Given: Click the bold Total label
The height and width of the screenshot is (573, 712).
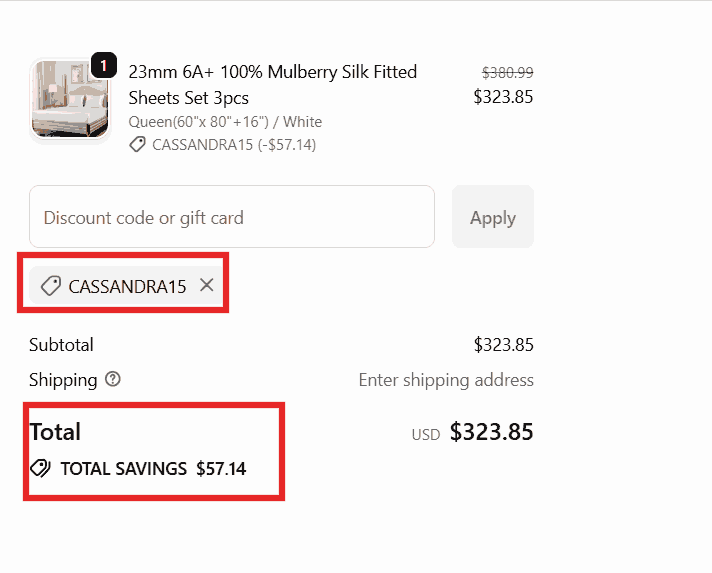Looking at the screenshot, I should coord(55,432).
